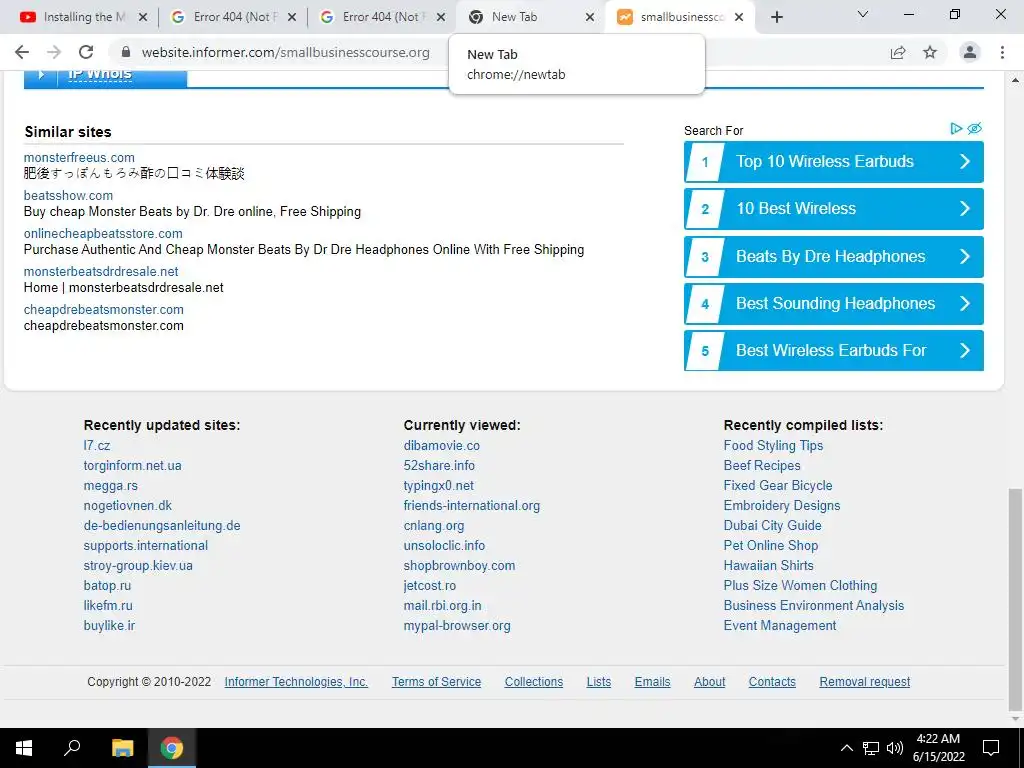Open a new tab with plus button
Viewport: 1024px width, 768px height.
[x=776, y=17]
